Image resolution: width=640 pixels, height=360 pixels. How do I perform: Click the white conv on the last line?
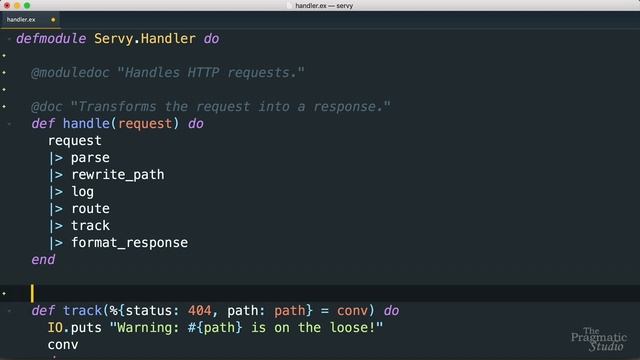(63, 345)
